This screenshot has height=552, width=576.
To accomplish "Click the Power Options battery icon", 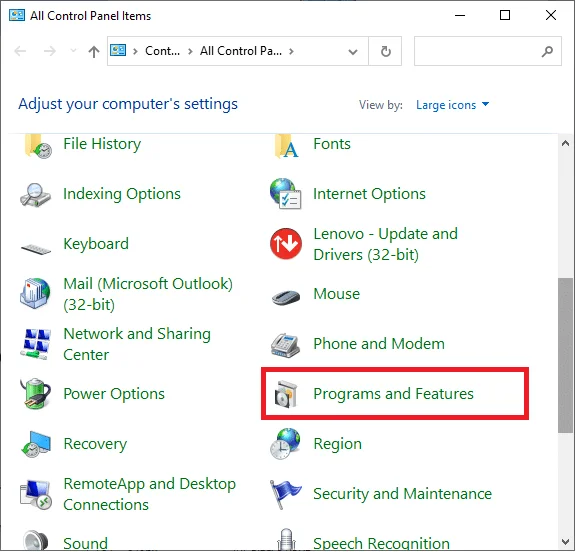I will pos(35,394).
